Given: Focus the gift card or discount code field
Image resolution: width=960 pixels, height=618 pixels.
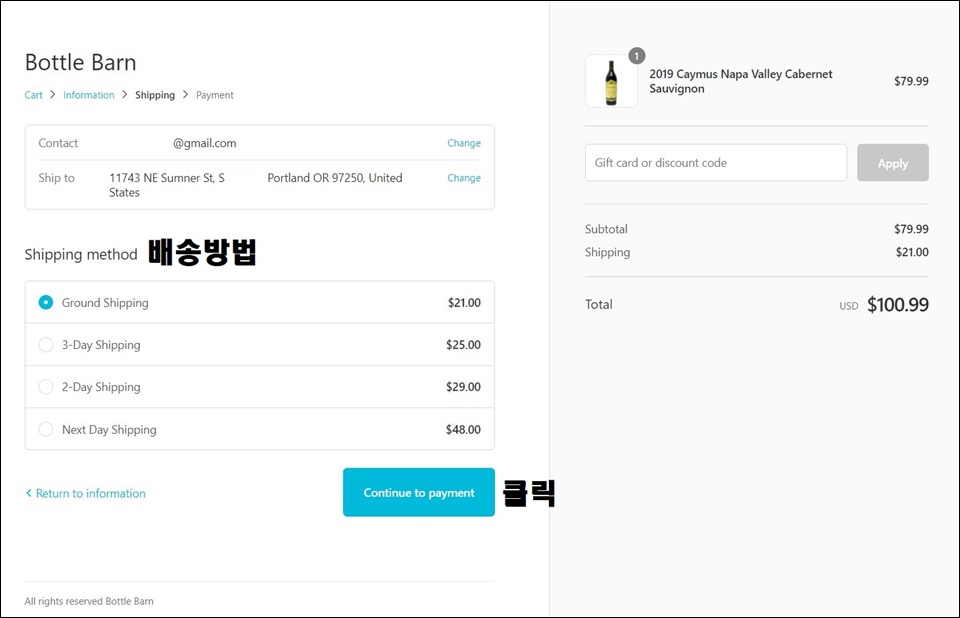Looking at the screenshot, I should pos(716,163).
